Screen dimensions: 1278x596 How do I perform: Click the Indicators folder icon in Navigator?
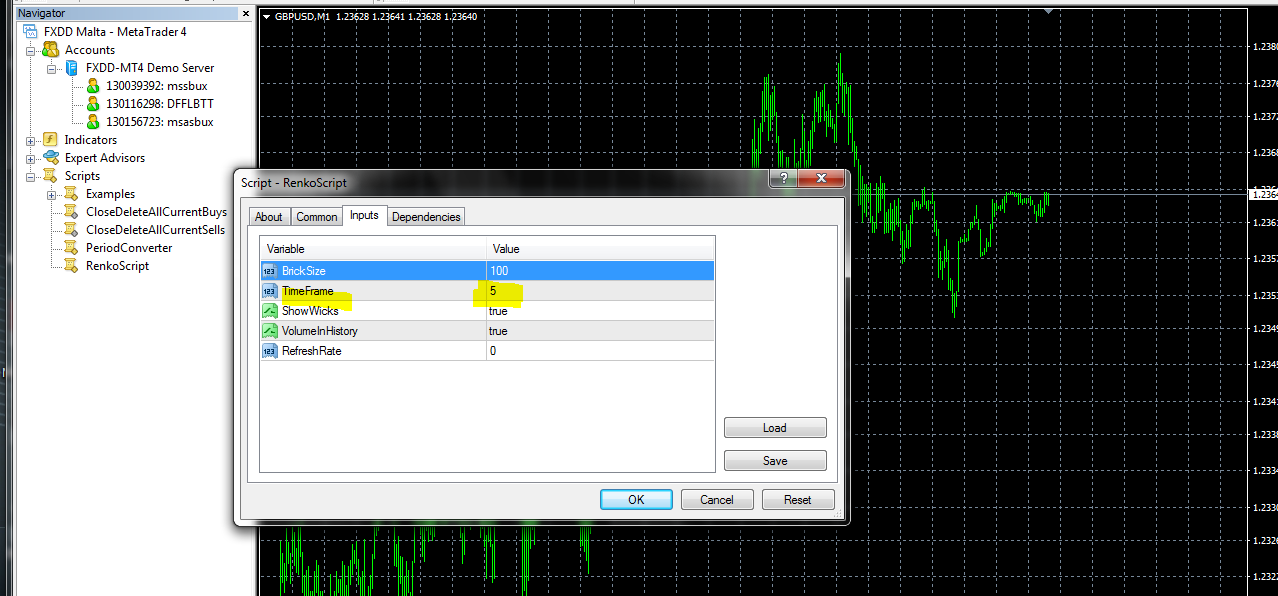click(49, 140)
